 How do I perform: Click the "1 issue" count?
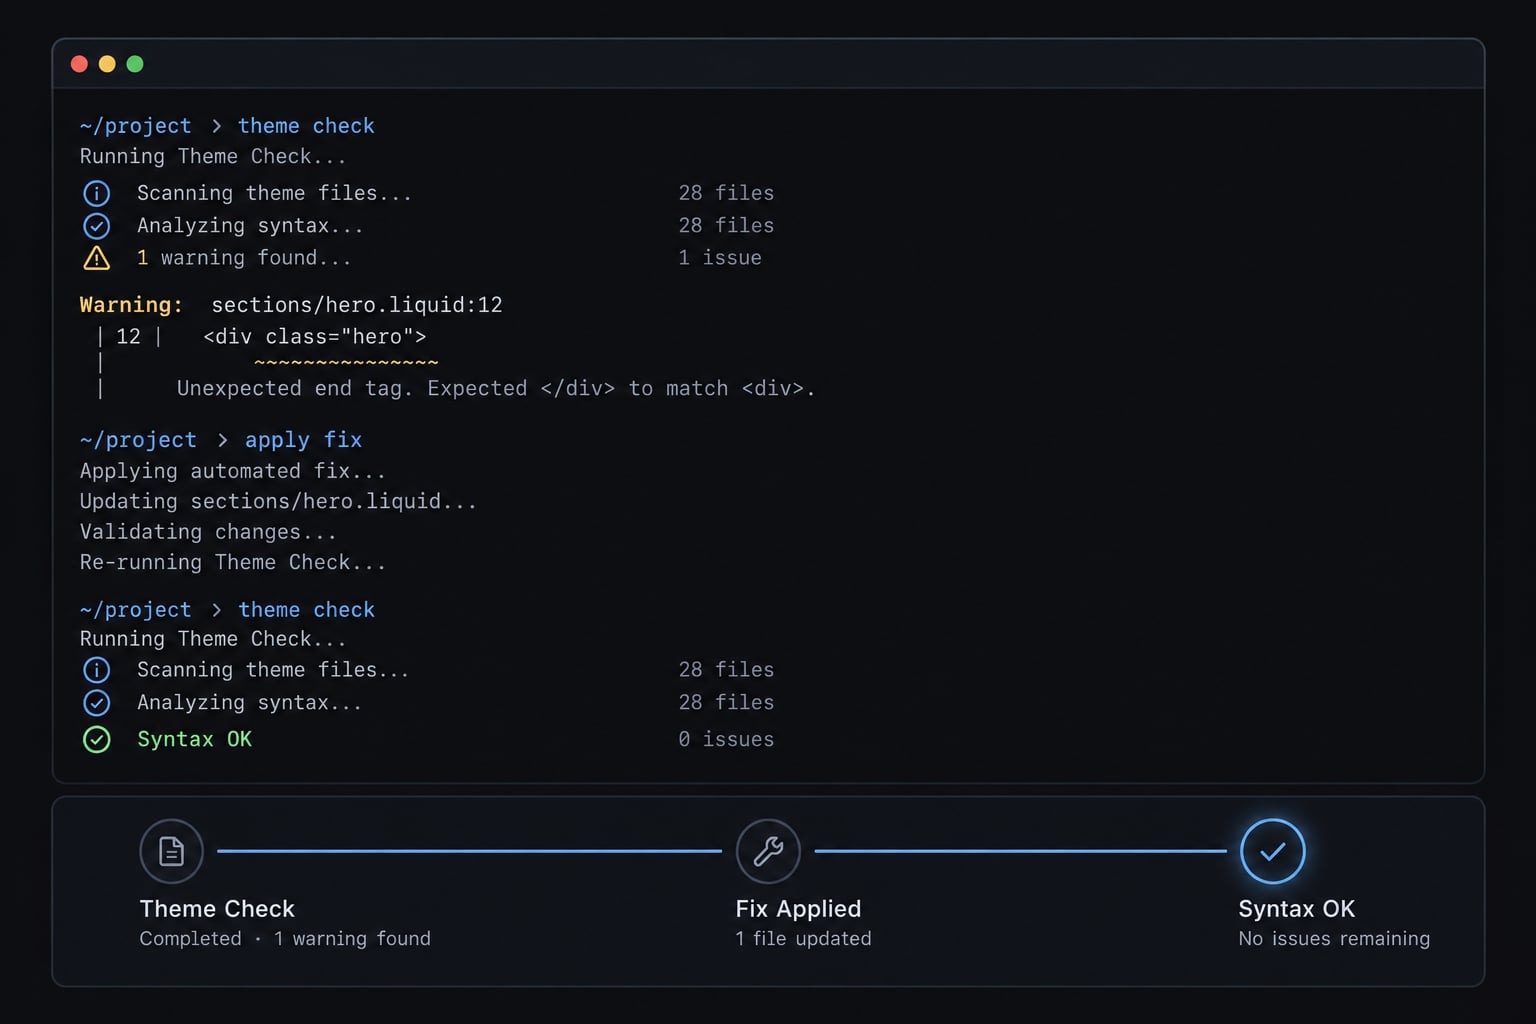coord(720,258)
